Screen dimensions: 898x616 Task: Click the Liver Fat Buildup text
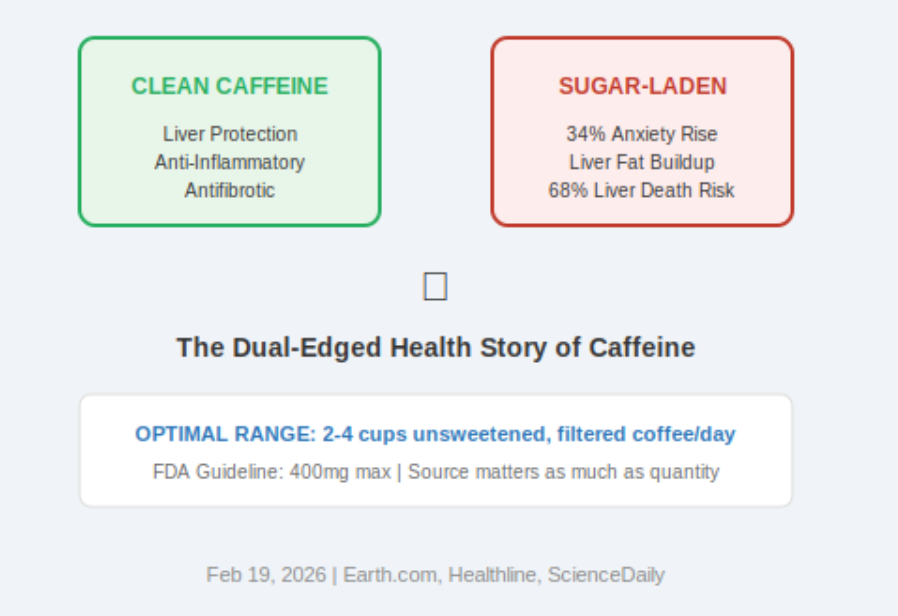[x=642, y=162]
